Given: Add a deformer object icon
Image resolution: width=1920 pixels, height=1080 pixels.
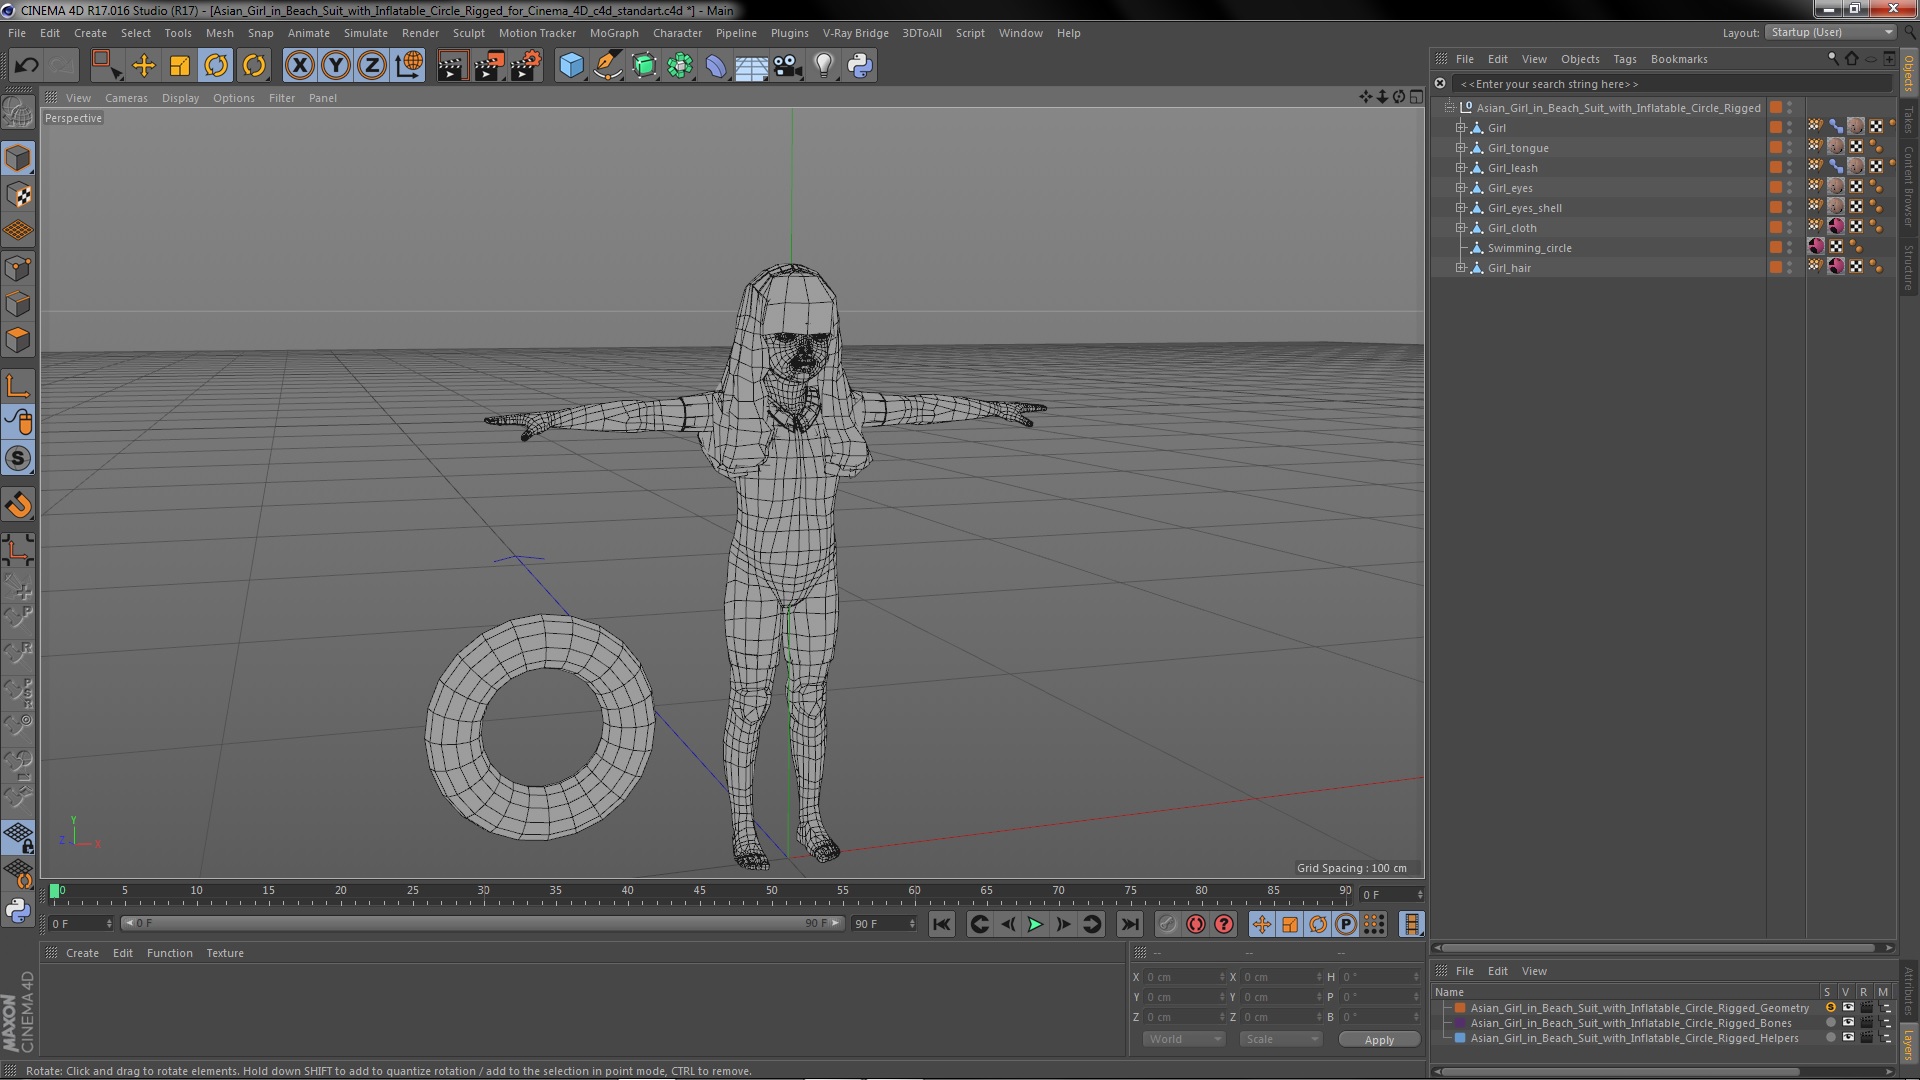Looking at the screenshot, I should pyautogui.click(x=716, y=66).
